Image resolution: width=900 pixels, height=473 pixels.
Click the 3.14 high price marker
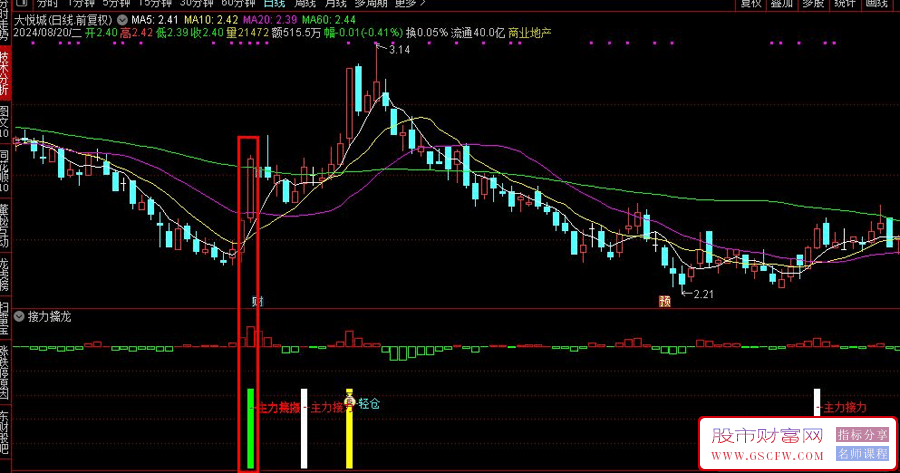tap(399, 50)
